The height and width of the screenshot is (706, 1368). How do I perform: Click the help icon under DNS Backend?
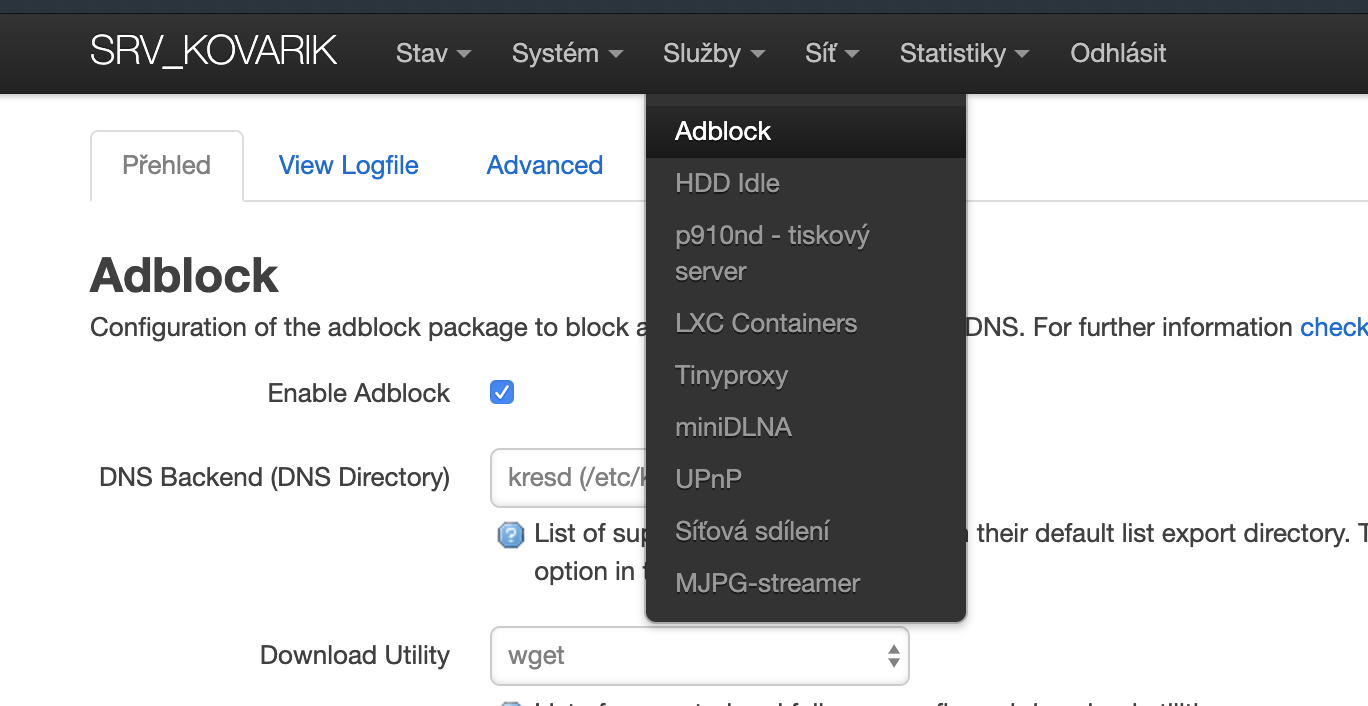tap(510, 535)
